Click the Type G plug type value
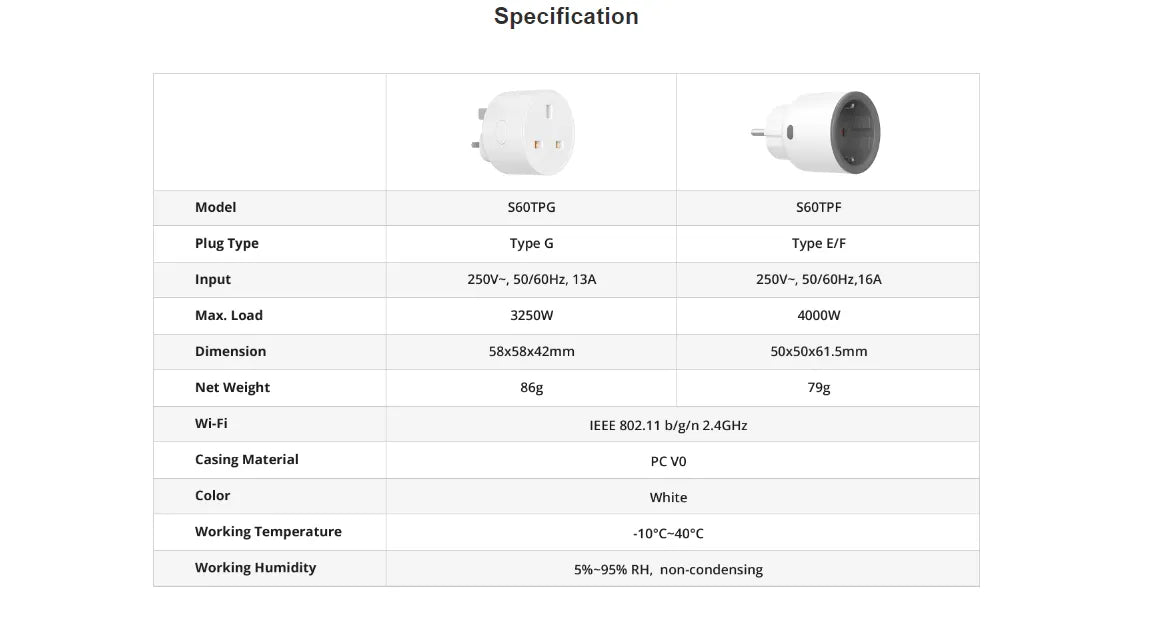 coord(531,244)
